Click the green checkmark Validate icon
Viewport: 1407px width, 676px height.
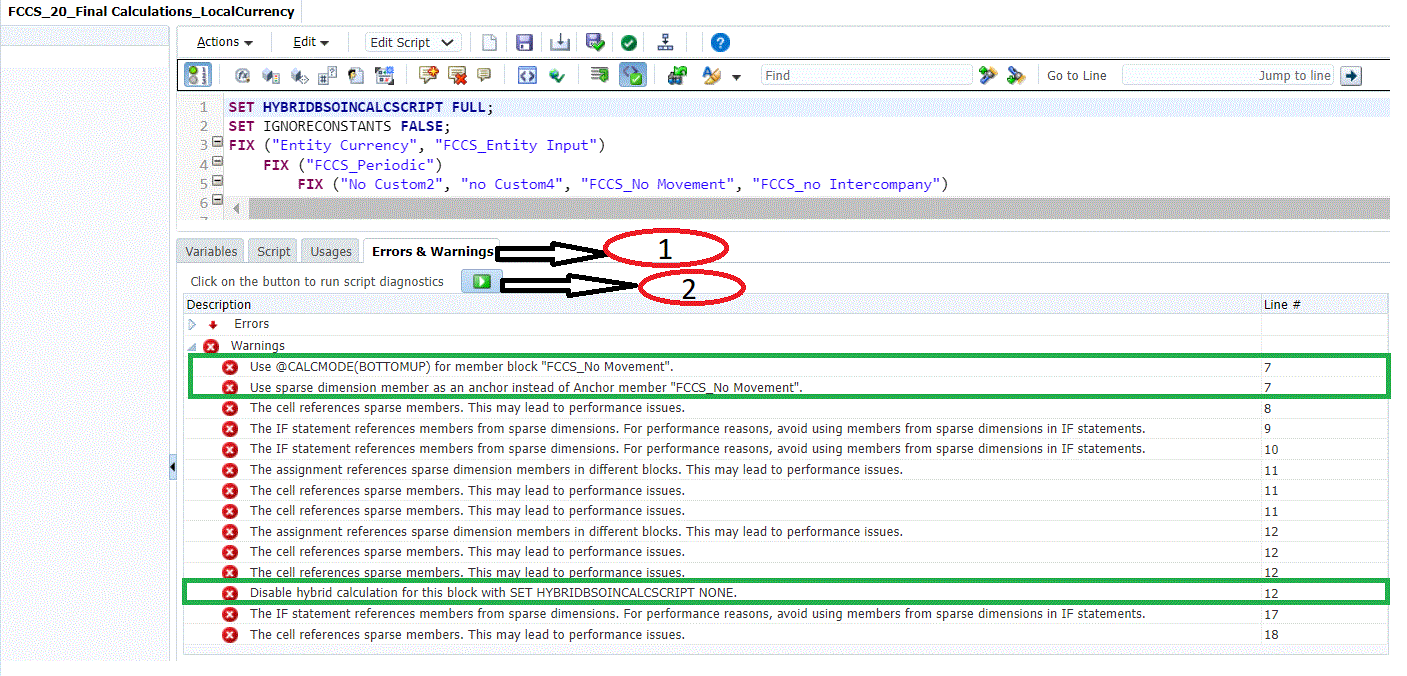[628, 42]
